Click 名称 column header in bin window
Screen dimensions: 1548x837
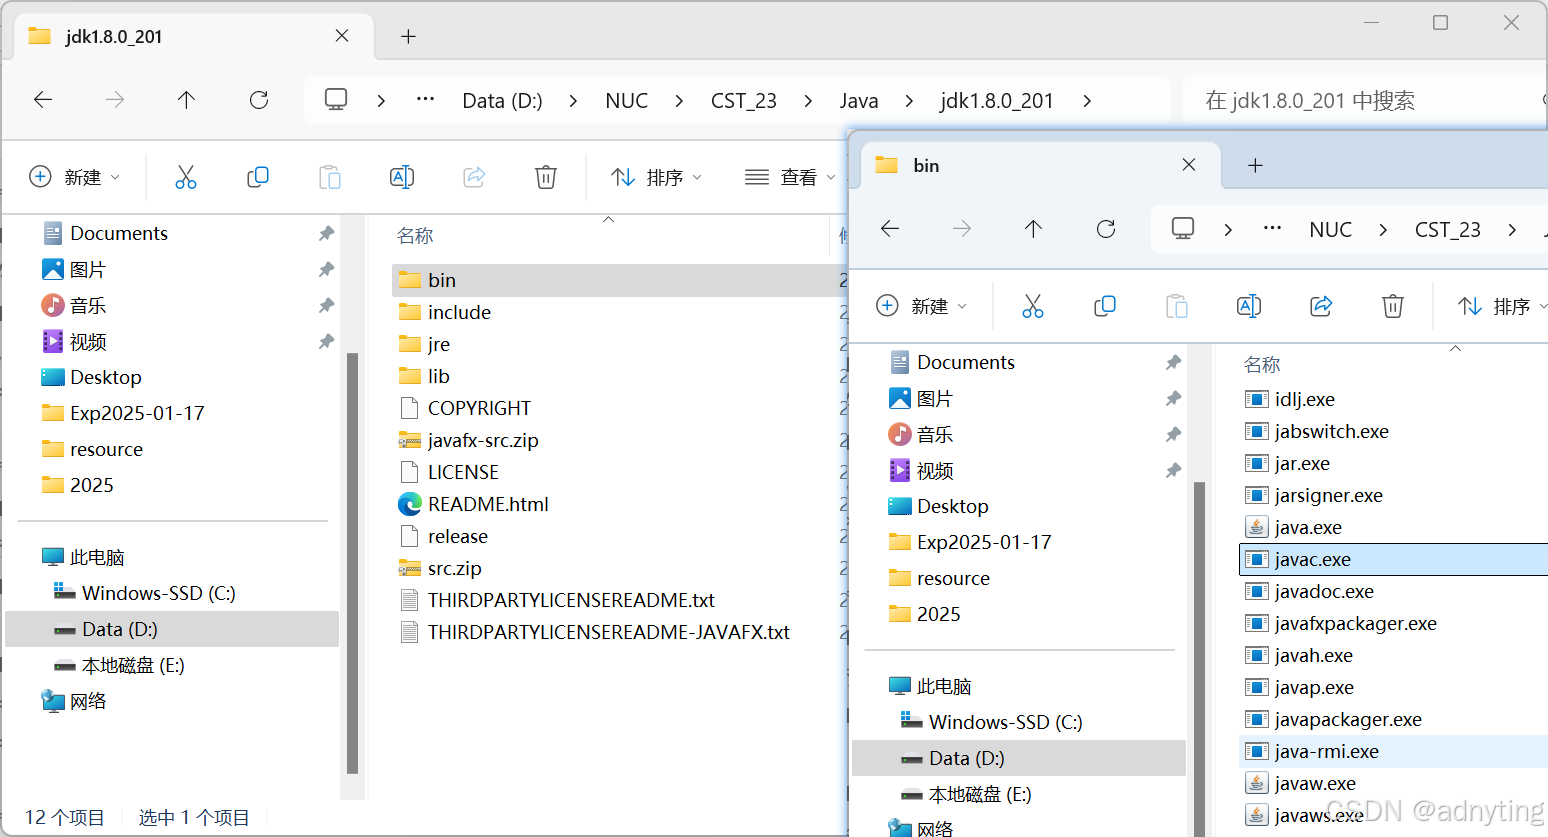coord(1262,365)
